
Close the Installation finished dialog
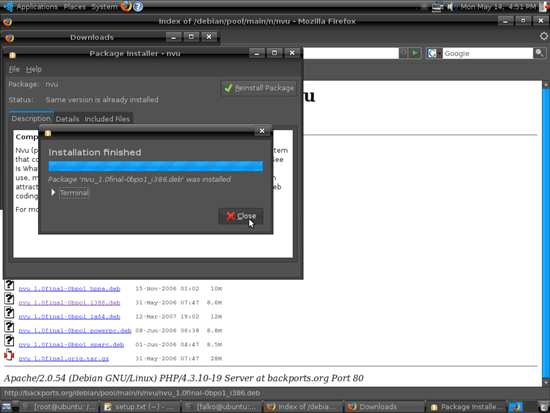pos(241,216)
